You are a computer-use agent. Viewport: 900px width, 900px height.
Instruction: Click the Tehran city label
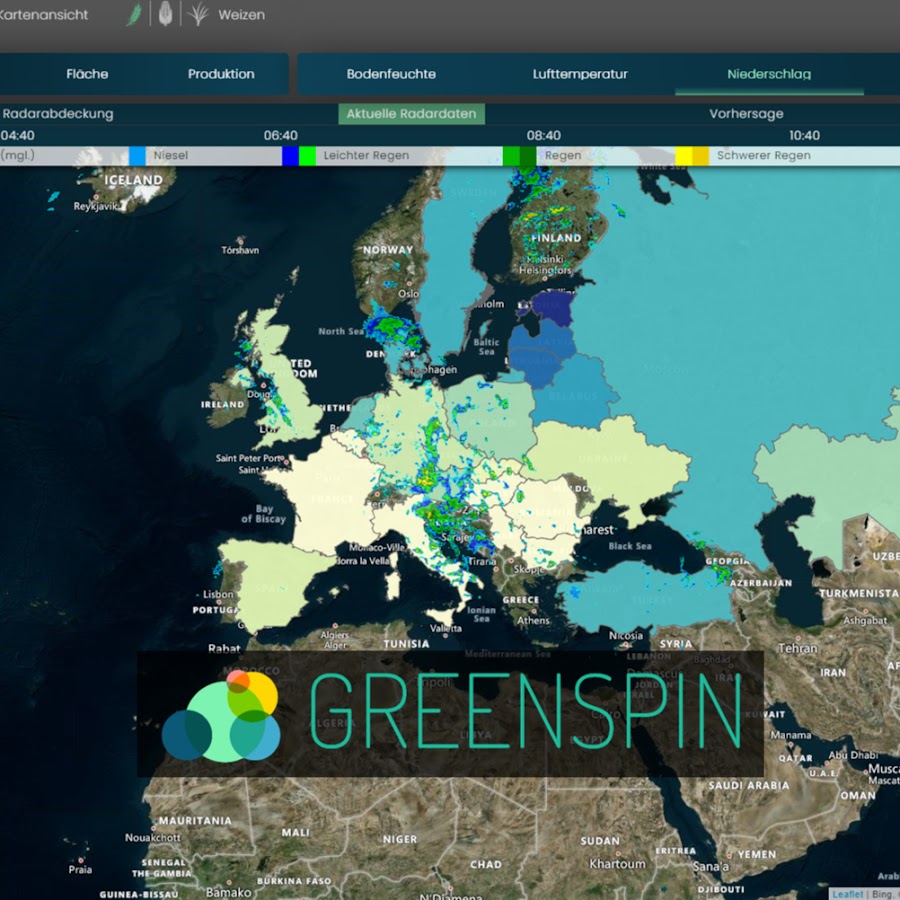(797, 648)
